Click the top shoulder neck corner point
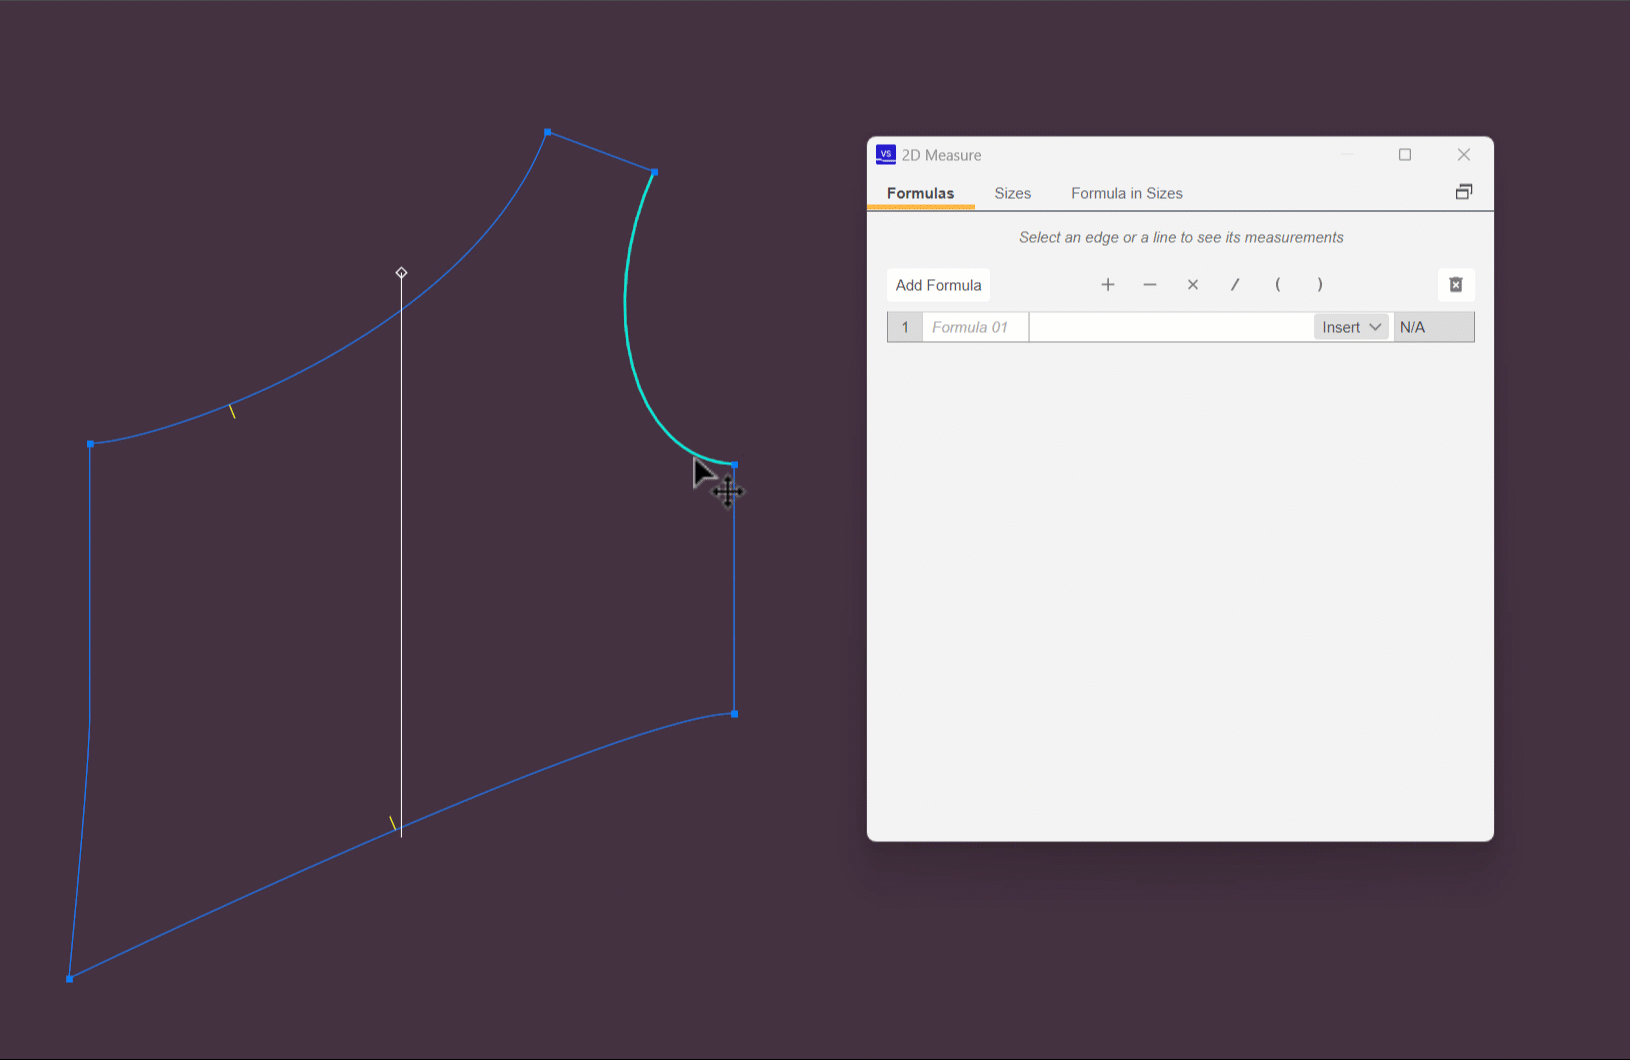Image resolution: width=1630 pixels, height=1060 pixels. pos(547,132)
